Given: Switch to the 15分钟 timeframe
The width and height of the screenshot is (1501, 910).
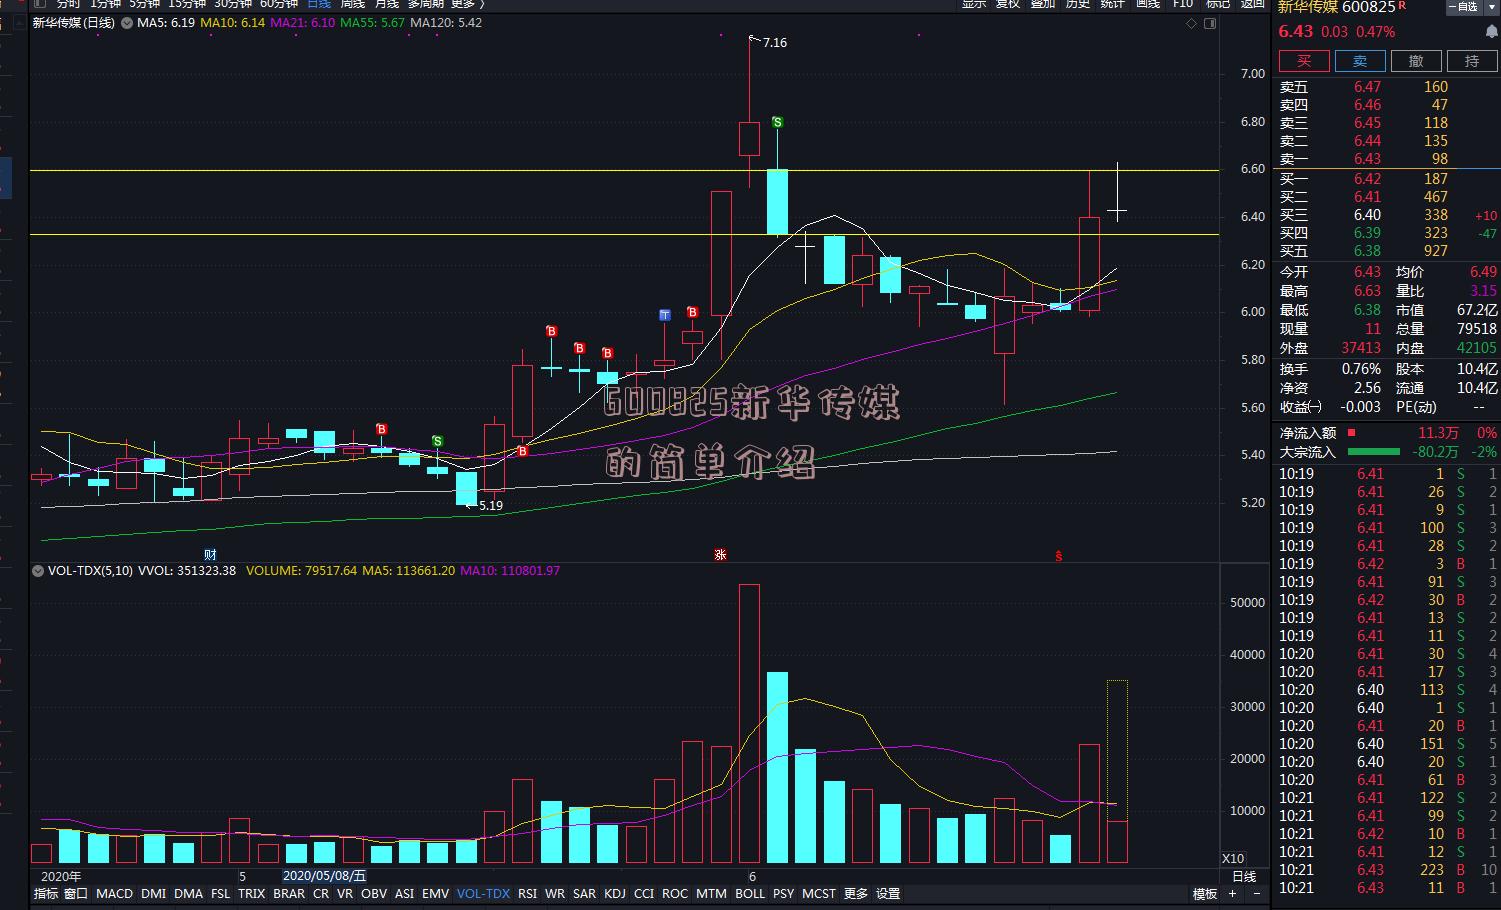Looking at the screenshot, I should tap(186, 4).
